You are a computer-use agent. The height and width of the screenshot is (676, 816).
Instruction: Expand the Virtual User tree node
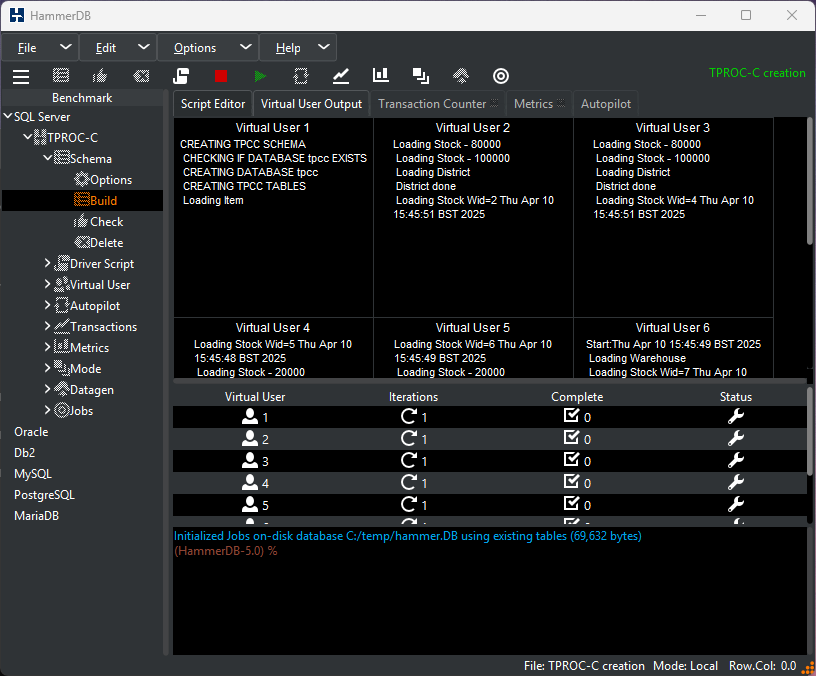point(47,284)
